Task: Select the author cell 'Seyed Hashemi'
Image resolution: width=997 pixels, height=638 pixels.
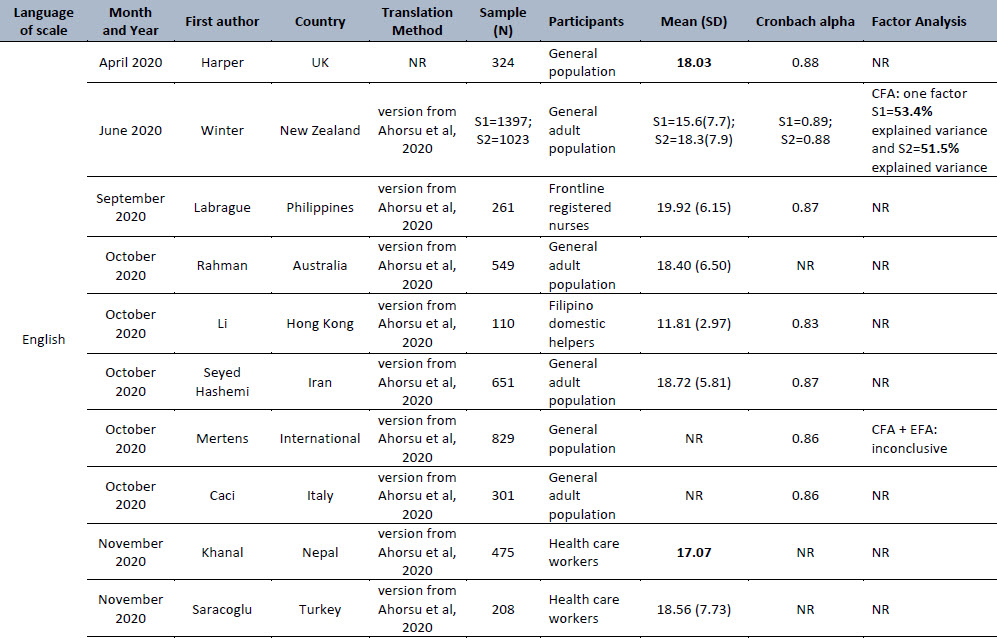Action: (222, 382)
